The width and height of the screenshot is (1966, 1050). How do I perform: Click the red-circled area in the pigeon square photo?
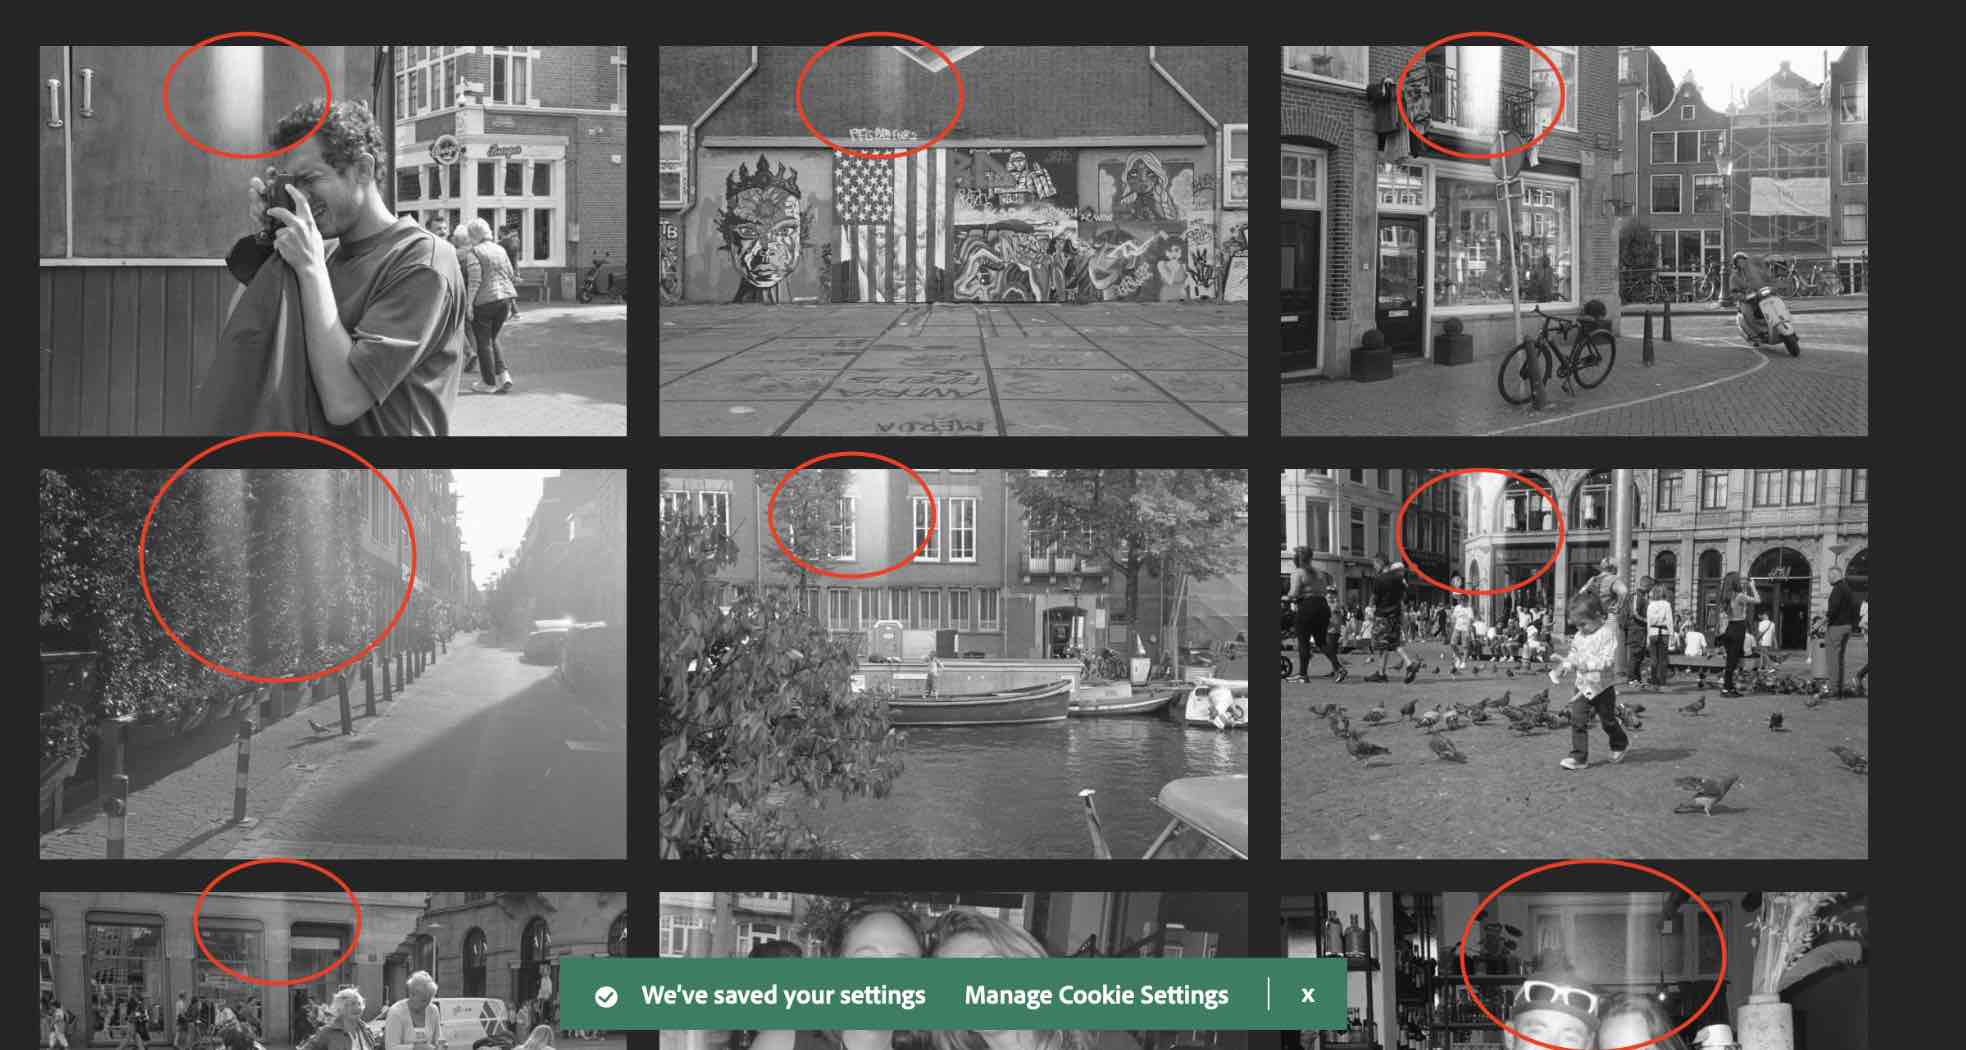tap(1479, 531)
